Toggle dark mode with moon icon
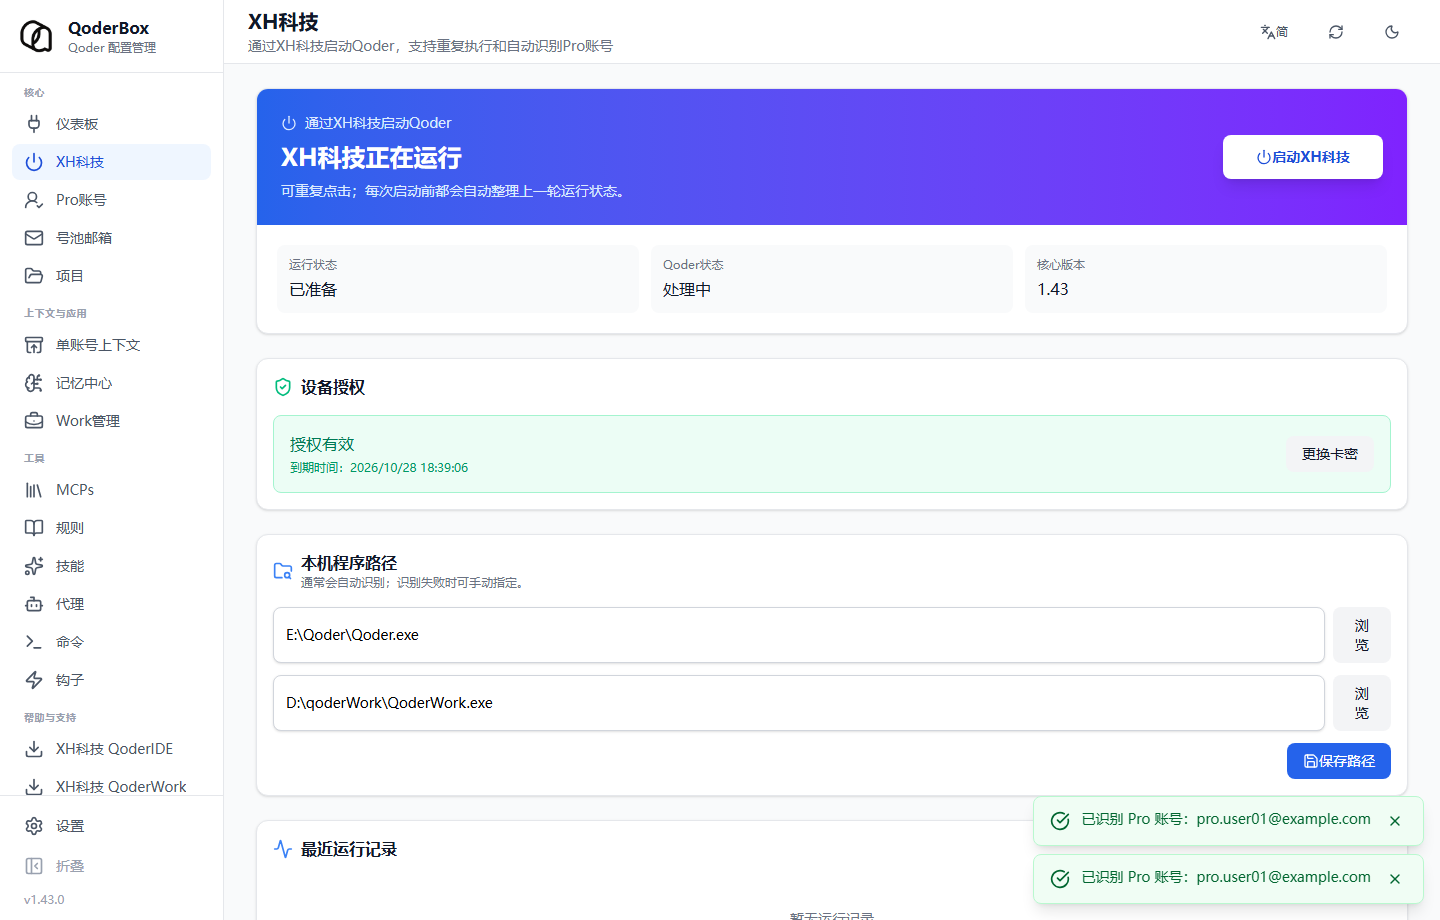Image resolution: width=1440 pixels, height=920 pixels. [x=1392, y=32]
